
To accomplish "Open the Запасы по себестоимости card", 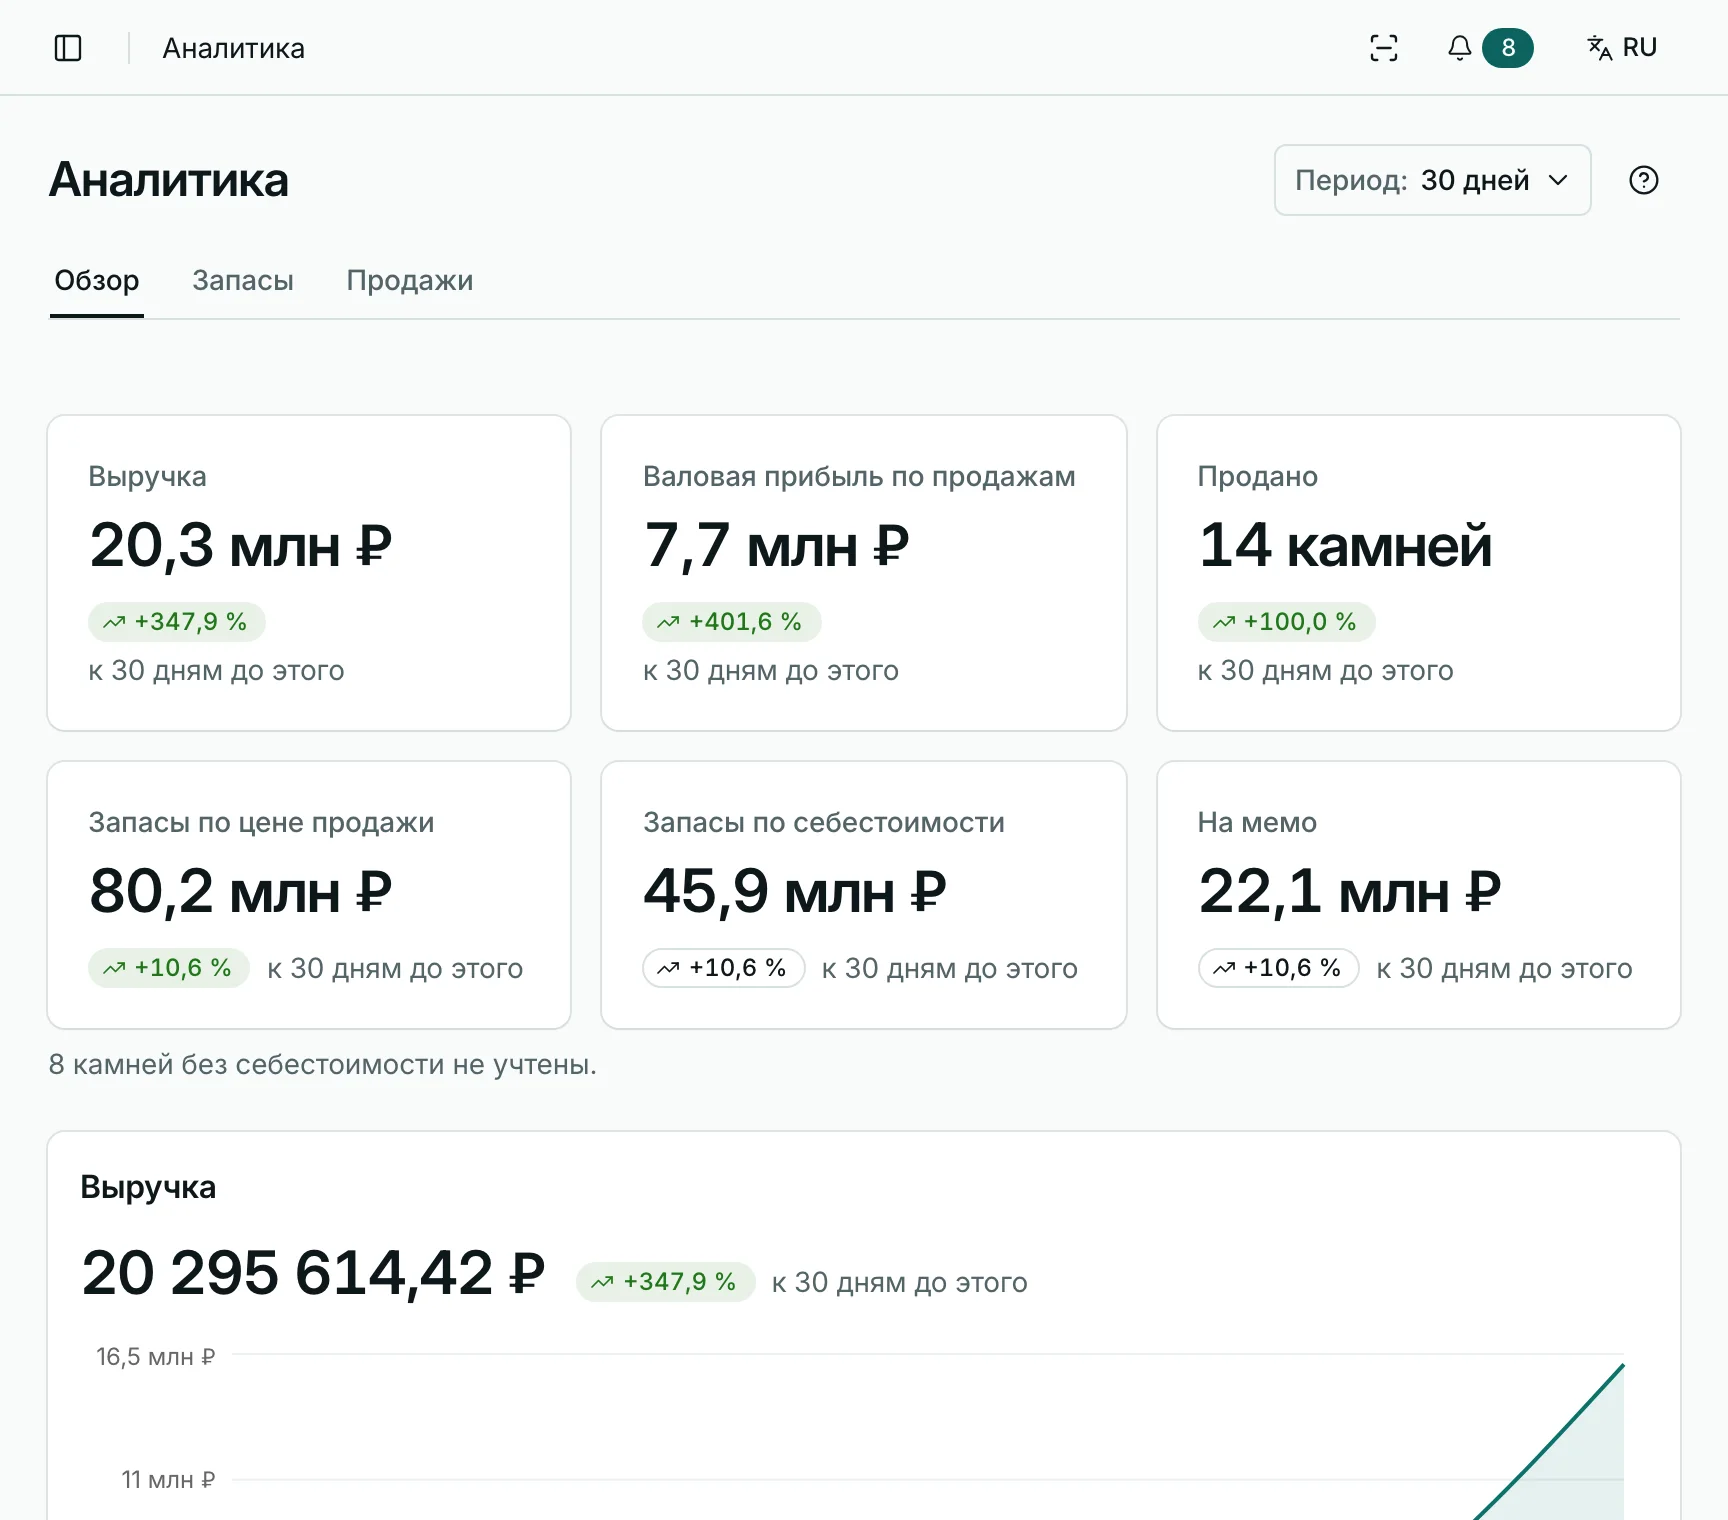I will [864, 895].
